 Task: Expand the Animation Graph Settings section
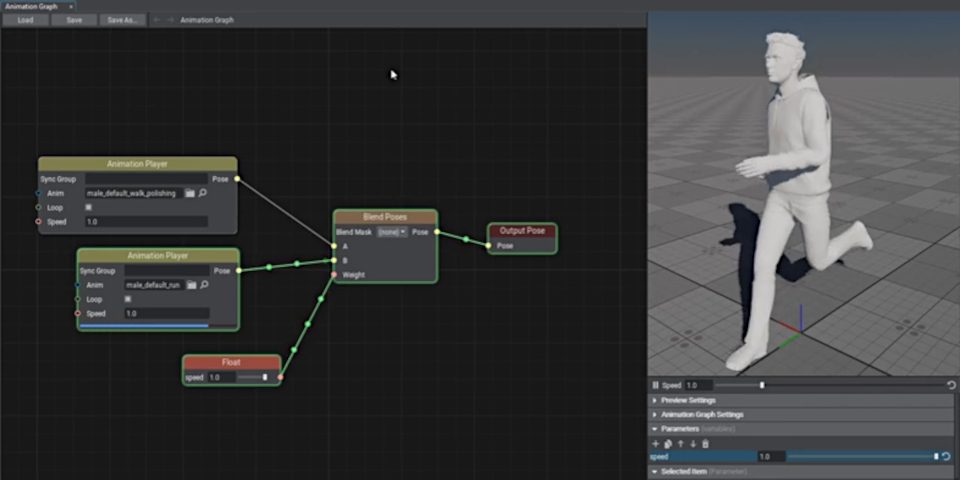click(701, 414)
